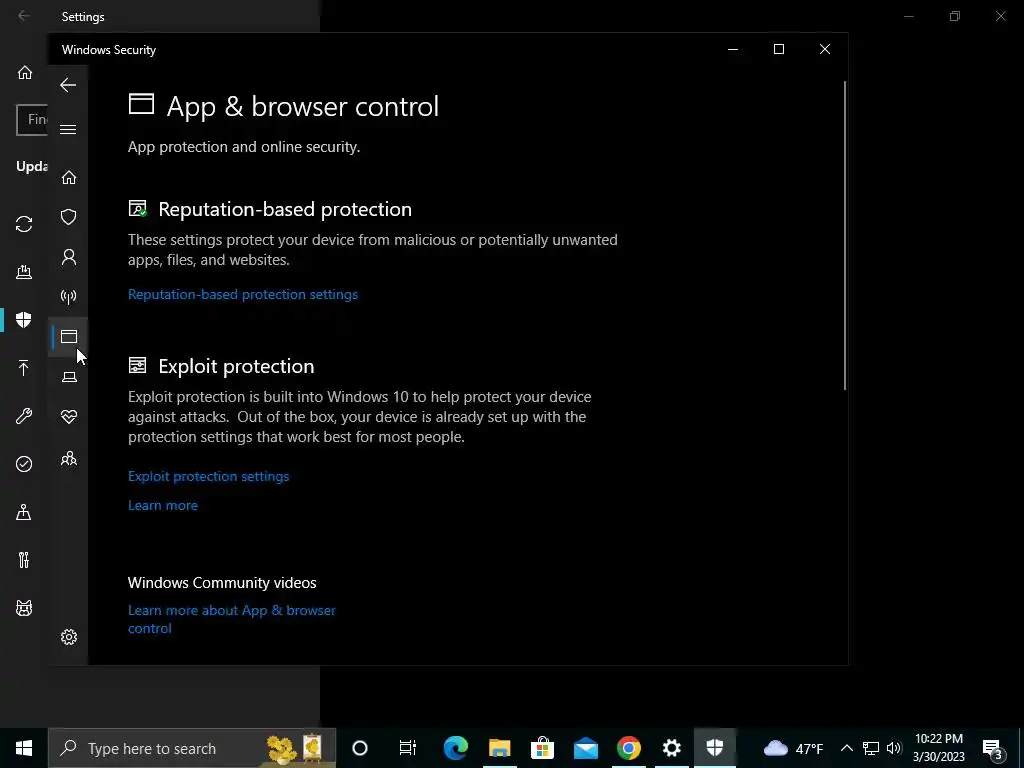The image size is (1024, 768).
Task: Open Learn more about App & browser control
Action: [232, 619]
